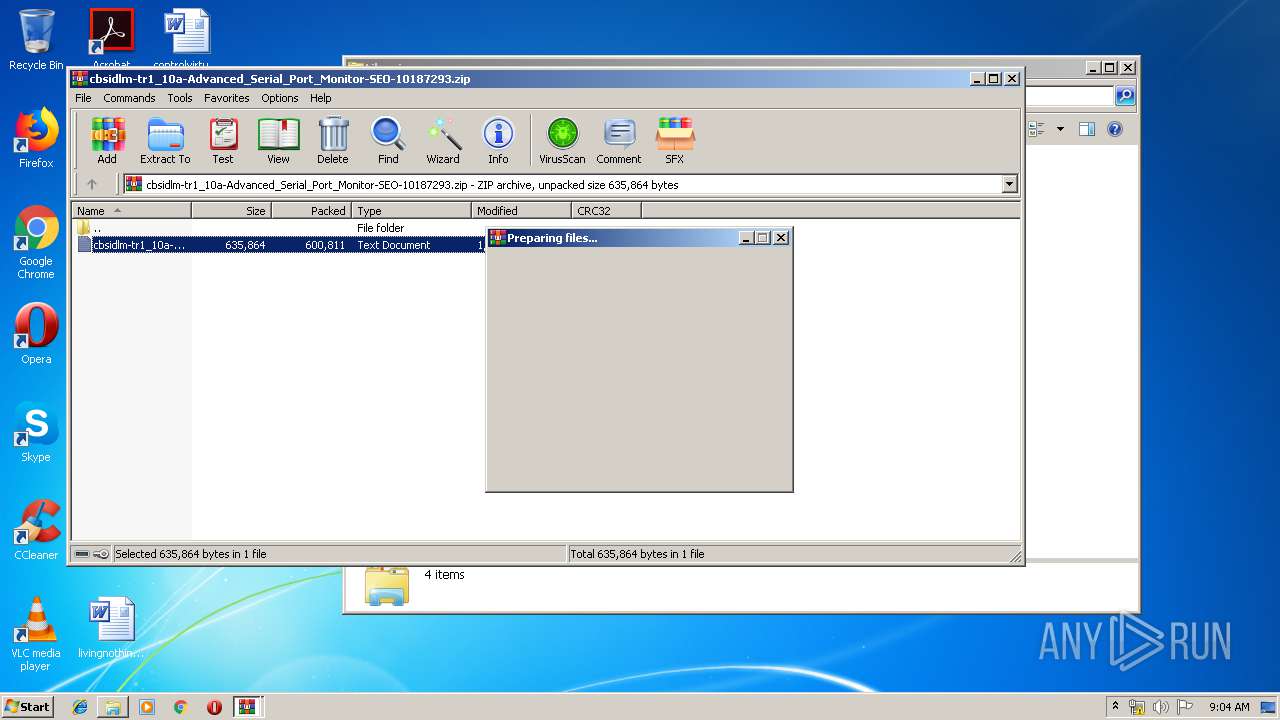The width and height of the screenshot is (1280, 720).
Task: Toggle Explorer preview pane icon
Action: (x=1087, y=129)
